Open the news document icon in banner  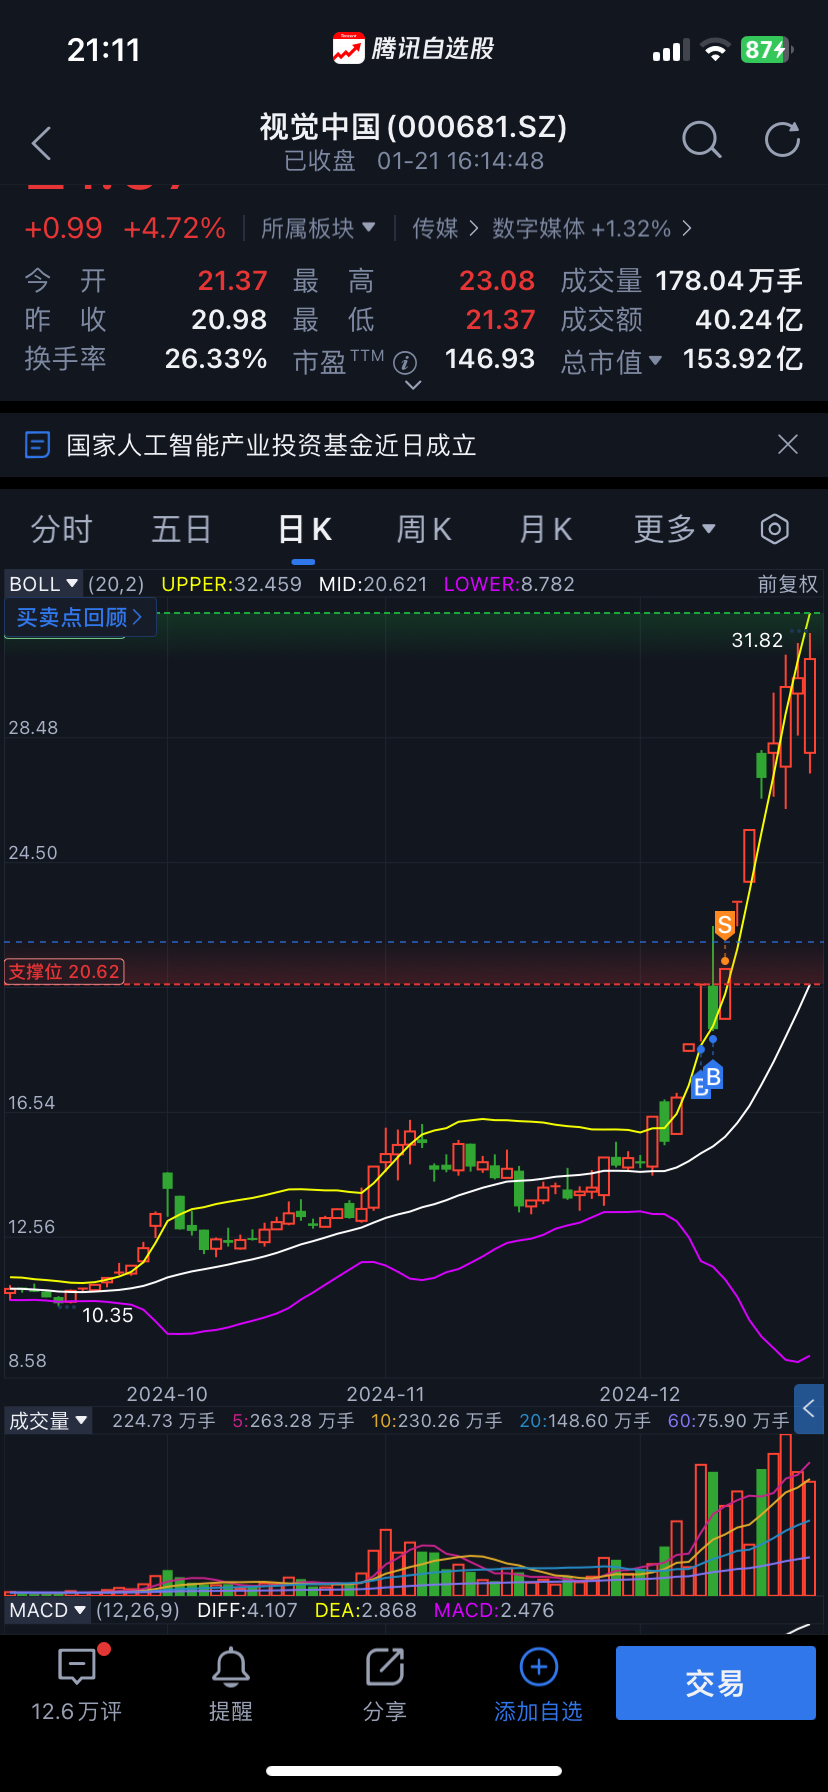37,444
